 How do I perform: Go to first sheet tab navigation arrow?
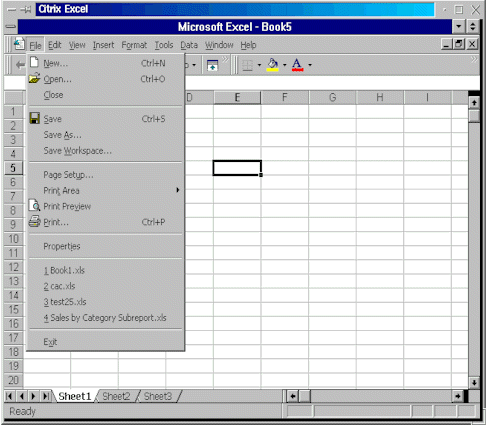(9, 396)
